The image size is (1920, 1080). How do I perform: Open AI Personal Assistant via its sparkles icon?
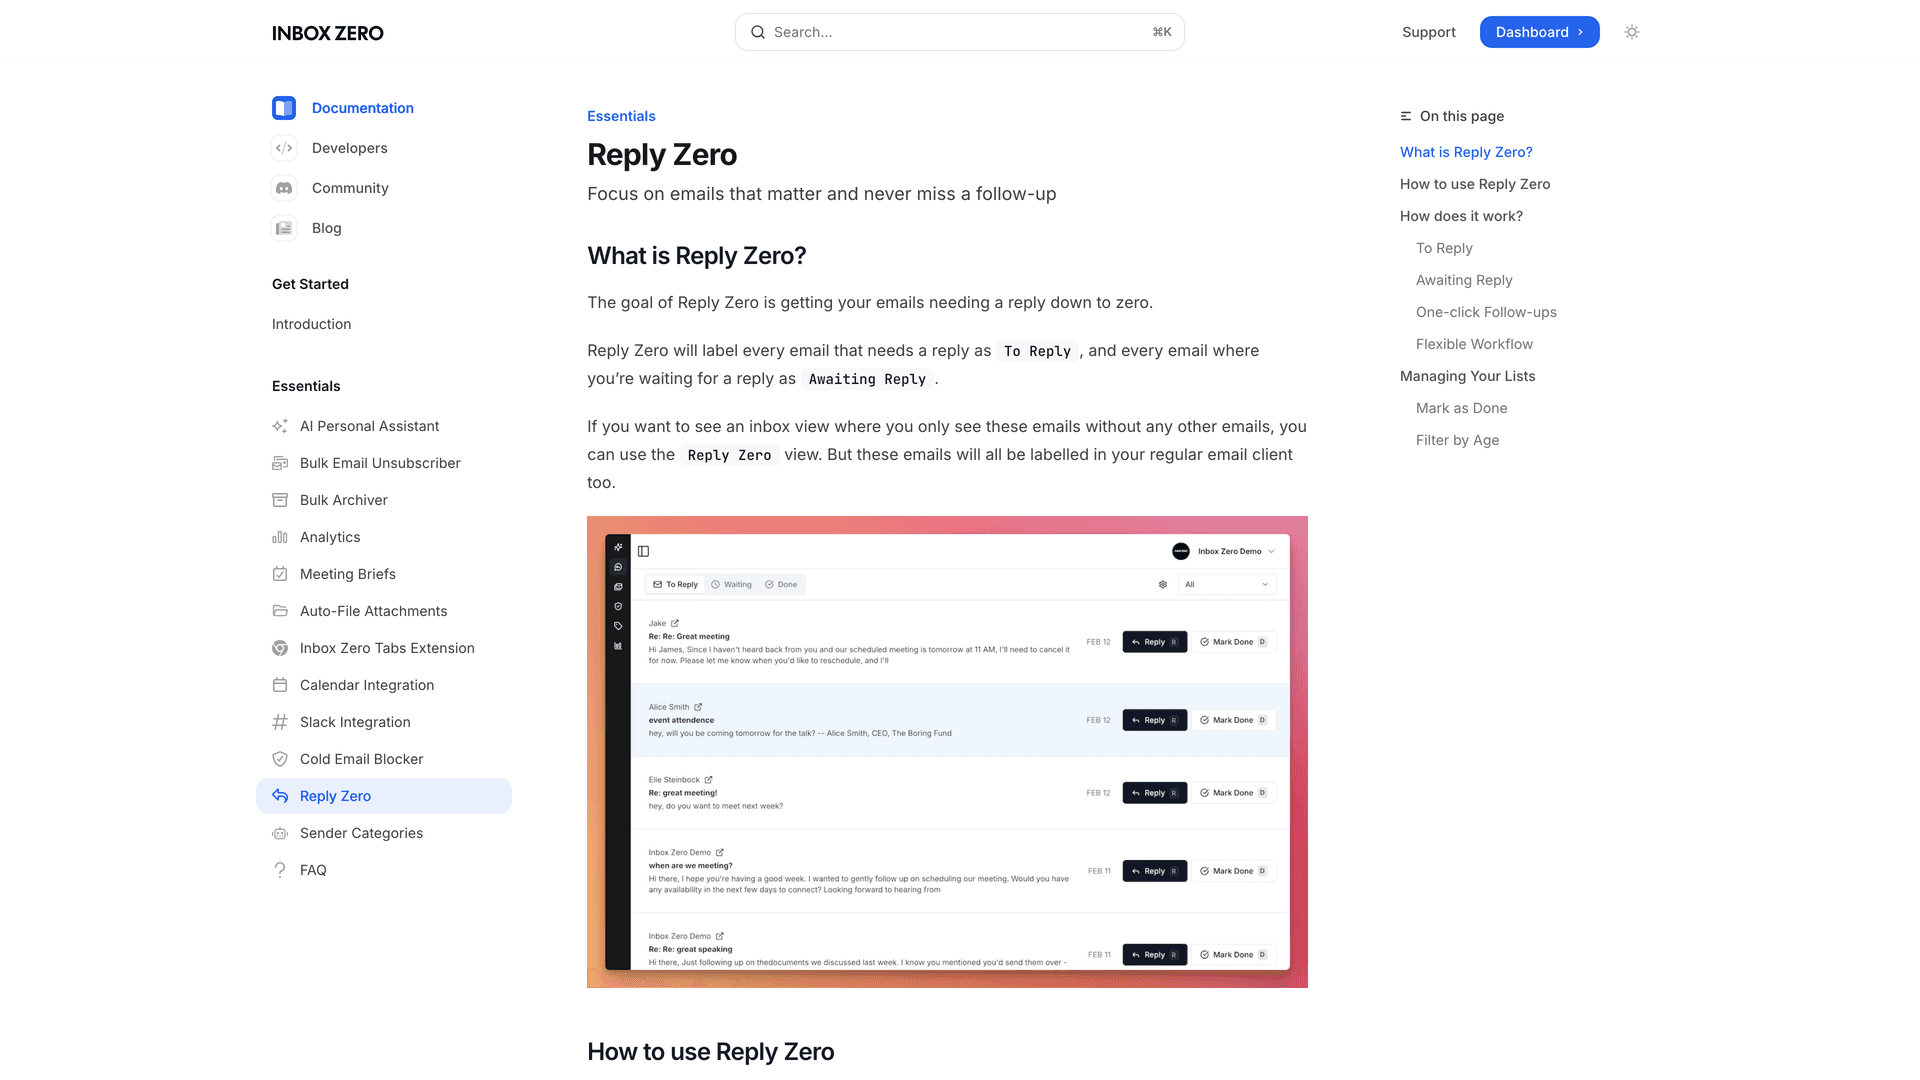pyautogui.click(x=280, y=426)
